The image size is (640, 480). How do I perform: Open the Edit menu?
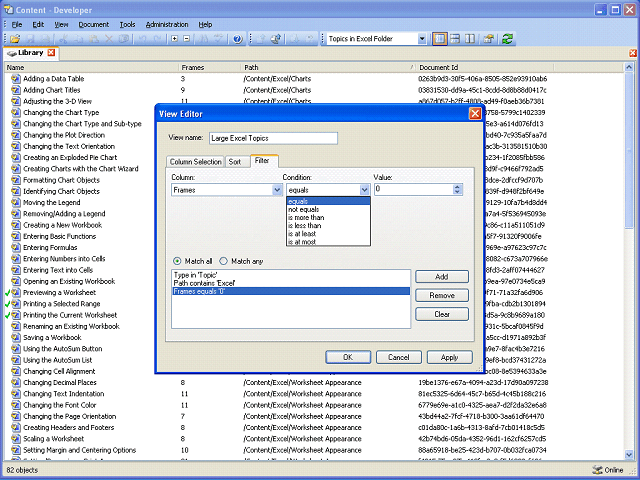point(38,24)
